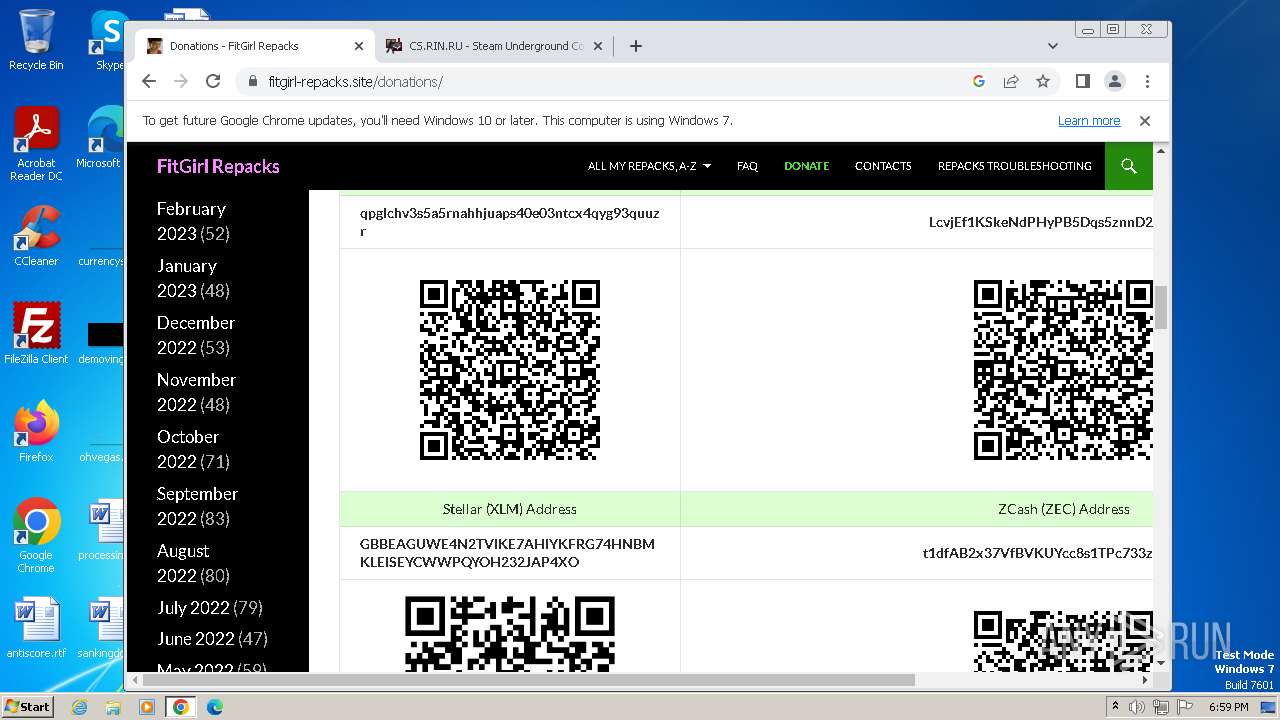The width and height of the screenshot is (1280, 720).
Task: Open the Chrome profile avatar
Action: [1115, 81]
